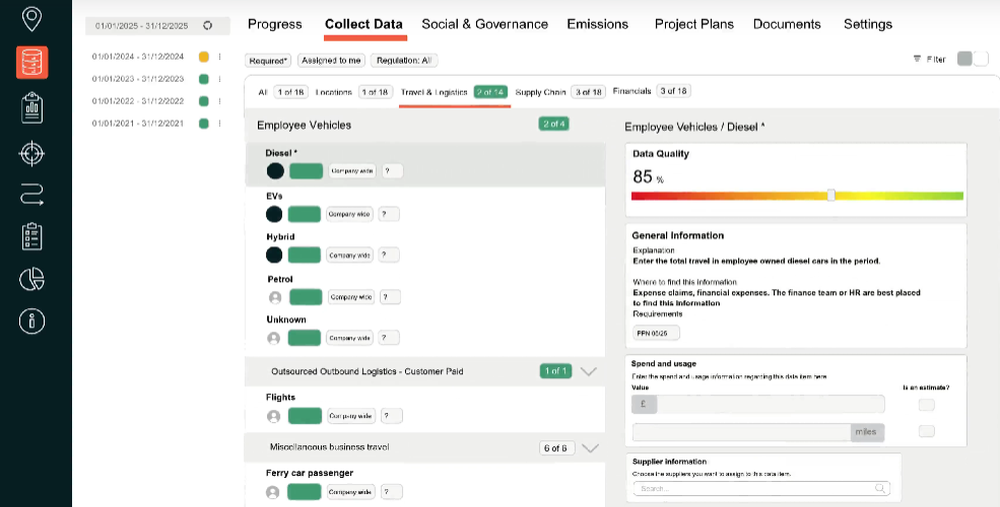Switch to the Progress tab
Image resolution: width=1000 pixels, height=507 pixels.
point(275,24)
